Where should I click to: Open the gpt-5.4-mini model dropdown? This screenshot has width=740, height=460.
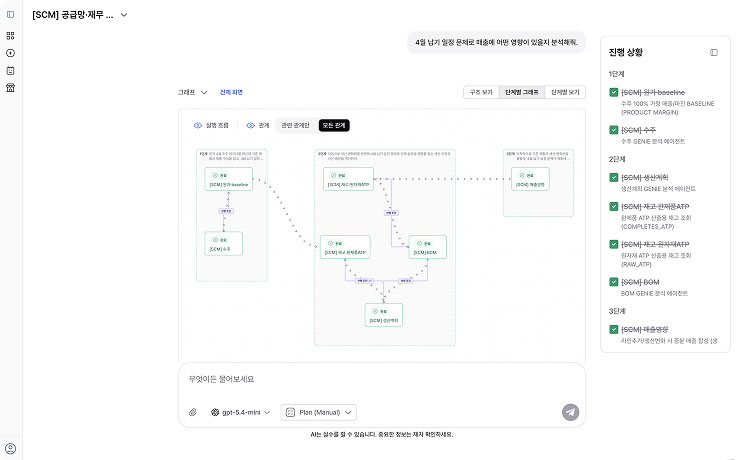[x=240, y=412]
